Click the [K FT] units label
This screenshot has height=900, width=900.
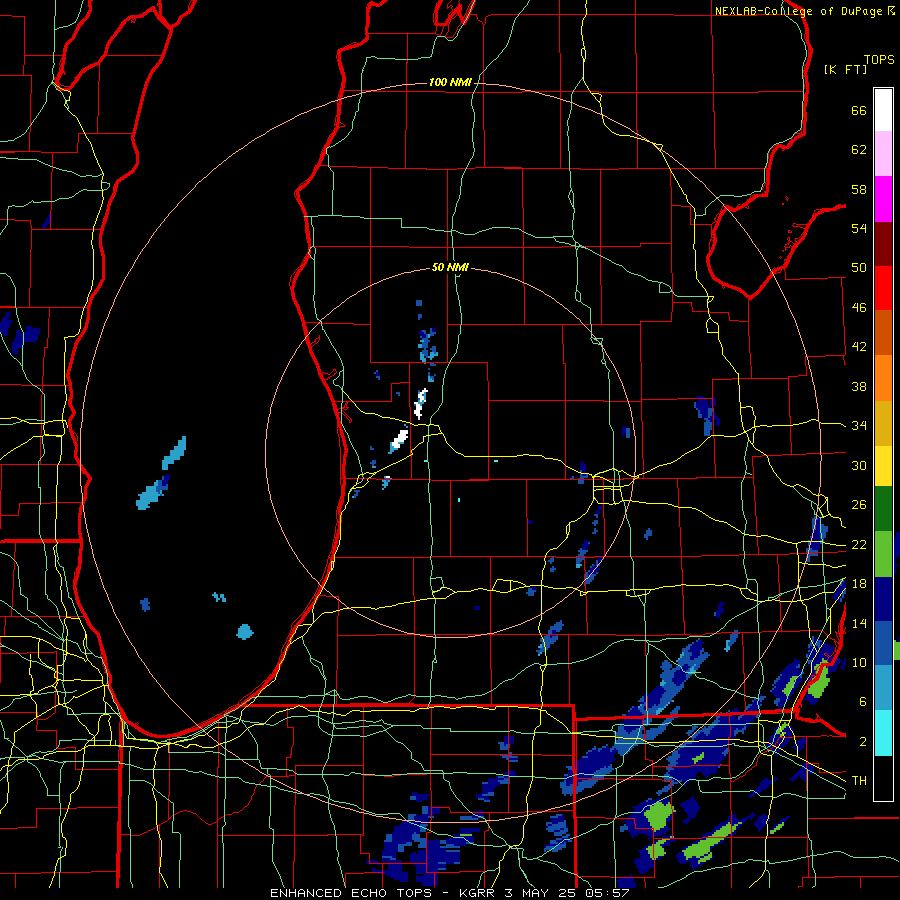point(845,70)
